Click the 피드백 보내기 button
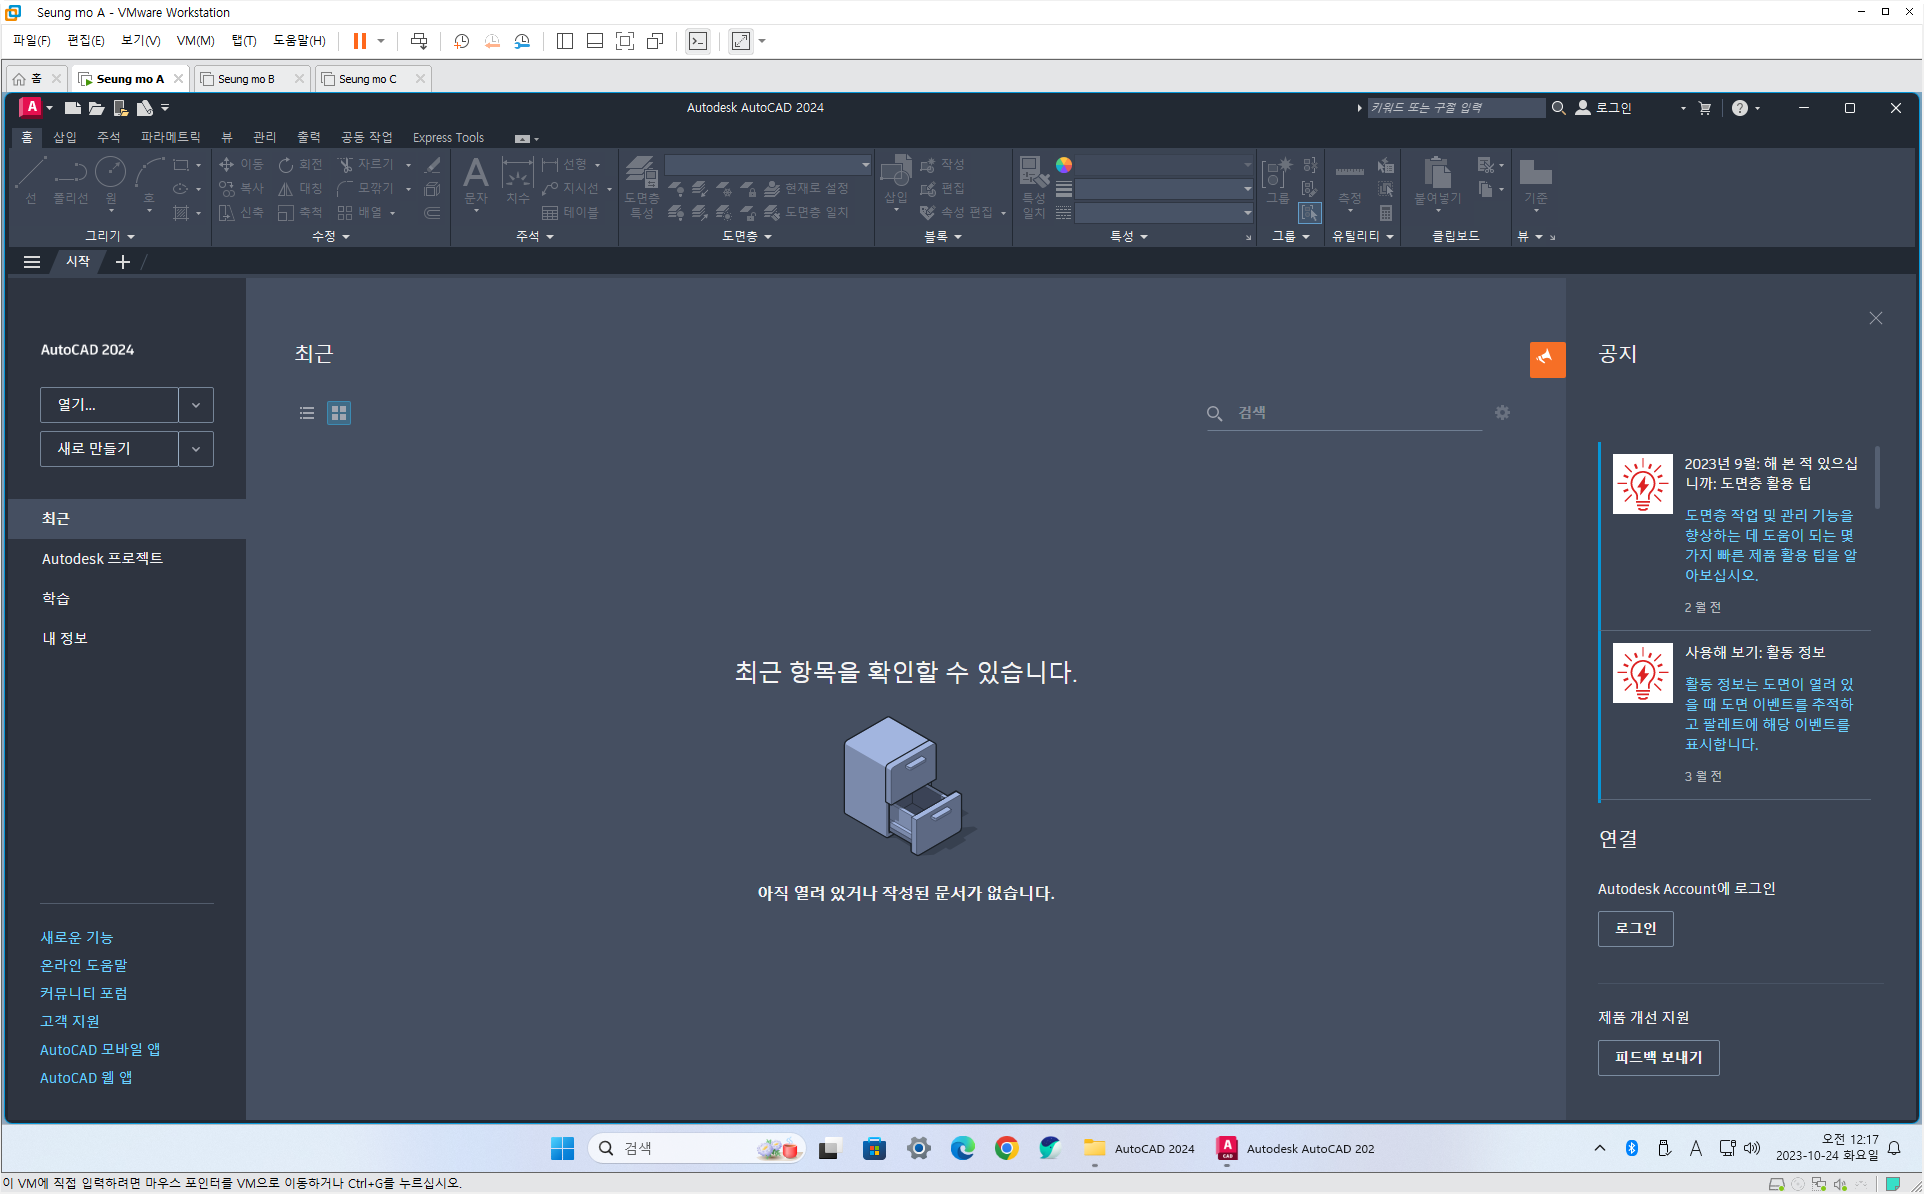This screenshot has height=1194, width=1924. [1658, 1057]
